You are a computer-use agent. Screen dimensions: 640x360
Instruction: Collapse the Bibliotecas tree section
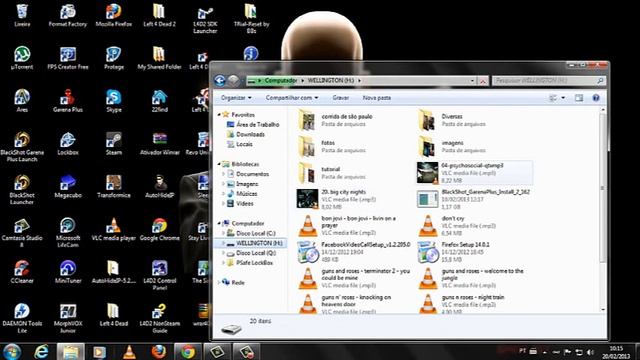point(219,164)
